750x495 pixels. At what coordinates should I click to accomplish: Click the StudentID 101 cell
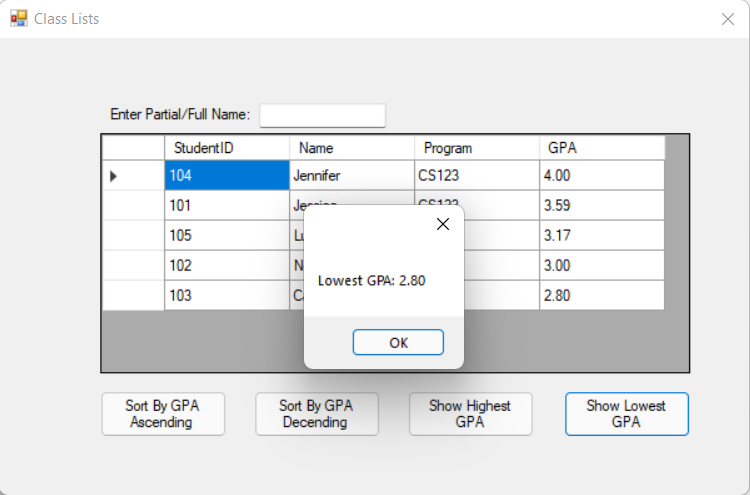[x=227, y=206]
